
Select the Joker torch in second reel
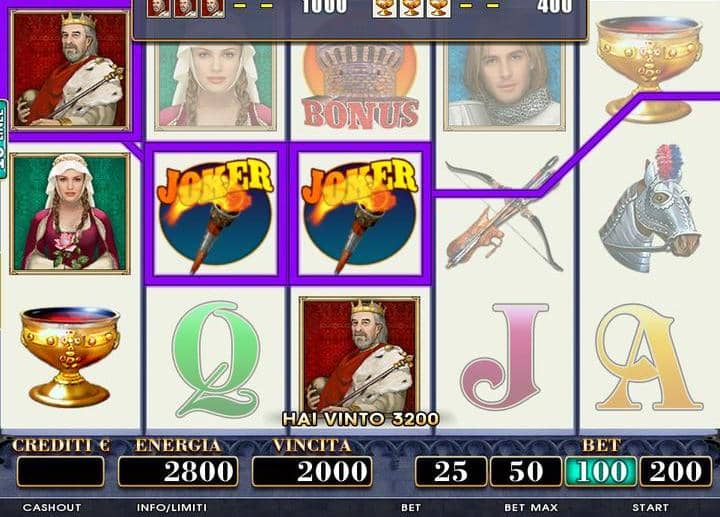click(x=215, y=214)
